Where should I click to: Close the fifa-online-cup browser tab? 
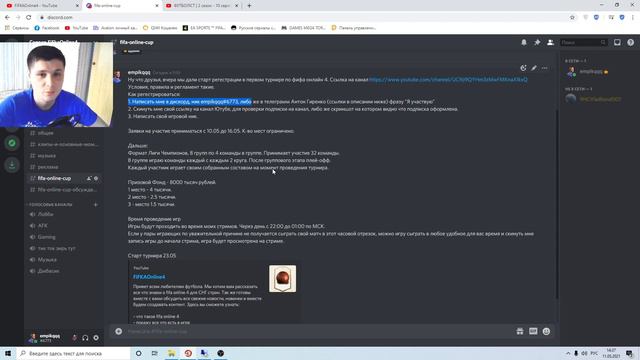157,6
